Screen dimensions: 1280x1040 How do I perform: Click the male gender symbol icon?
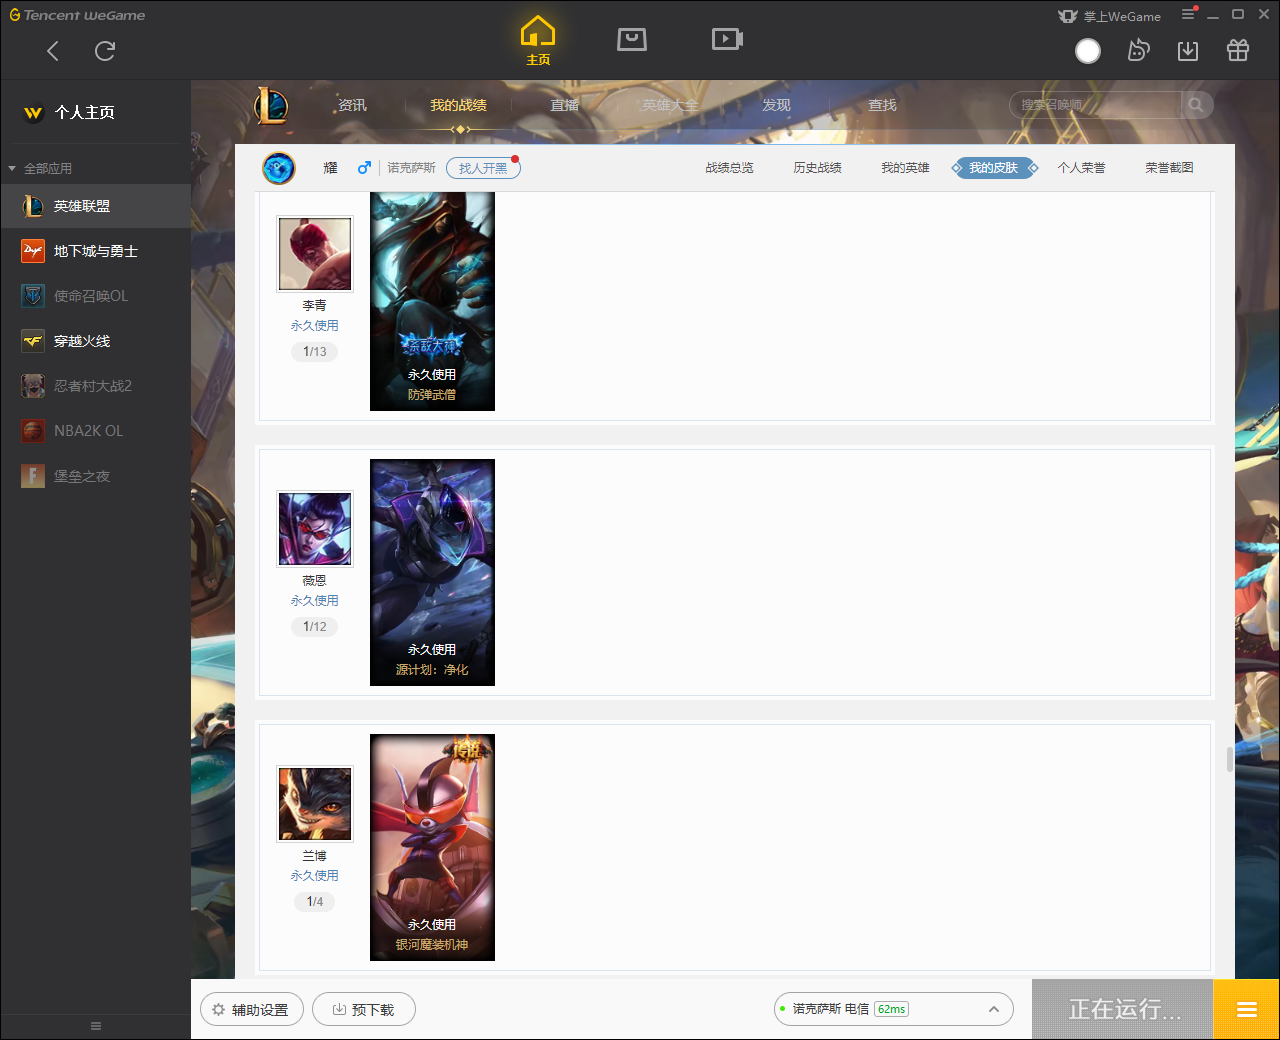click(x=364, y=168)
